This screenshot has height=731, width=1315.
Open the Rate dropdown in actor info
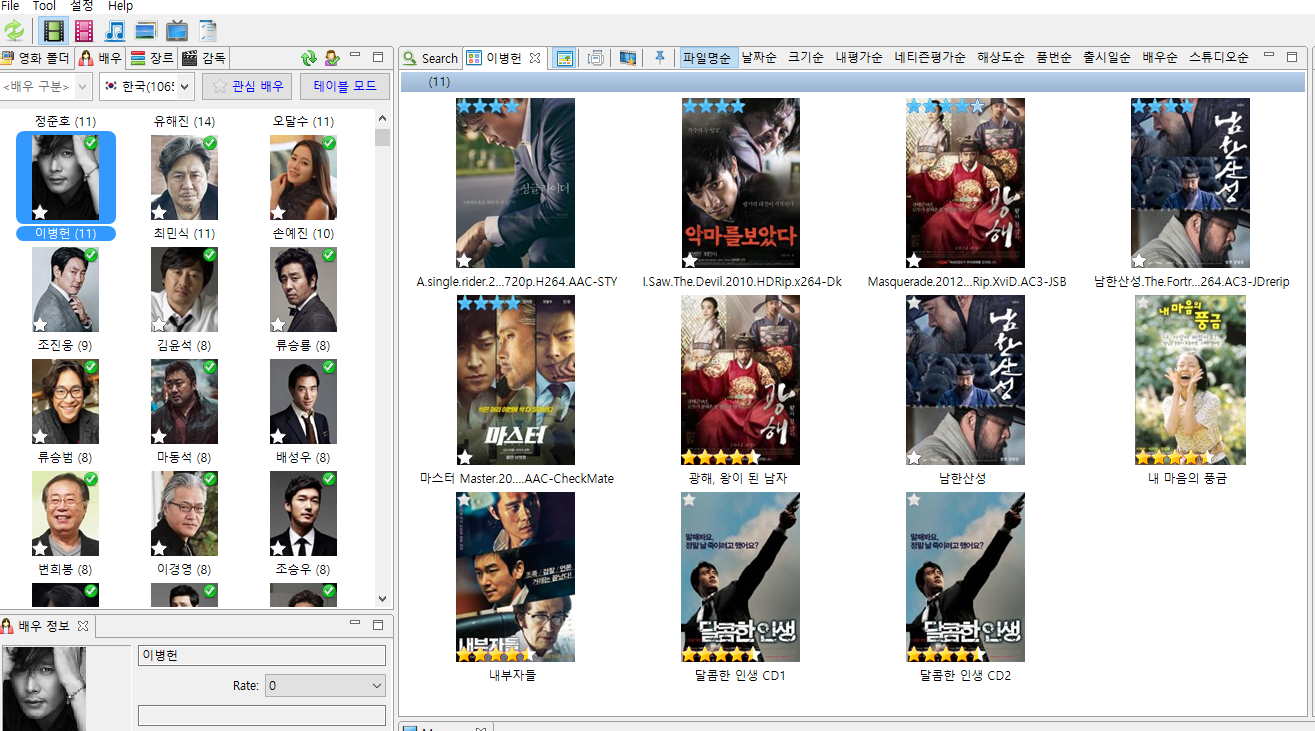[325, 686]
